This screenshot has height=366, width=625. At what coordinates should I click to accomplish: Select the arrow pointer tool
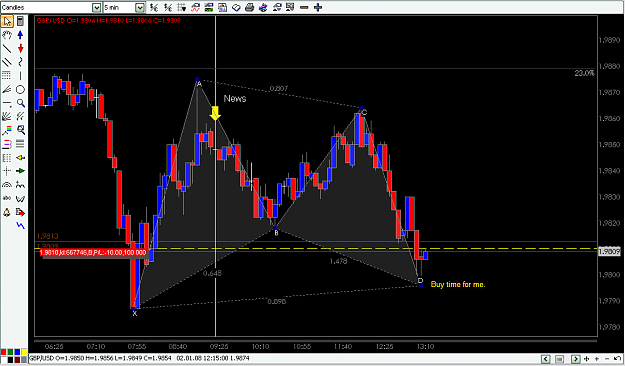click(x=7, y=21)
